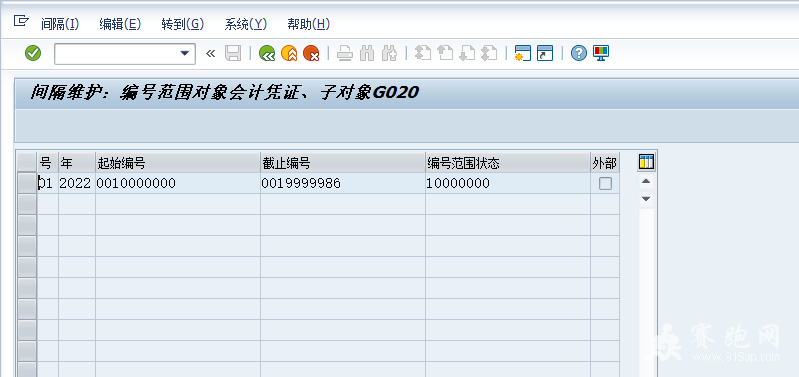Click the year cell 2022
Image resolution: width=799 pixels, height=377 pixels.
coord(77,183)
